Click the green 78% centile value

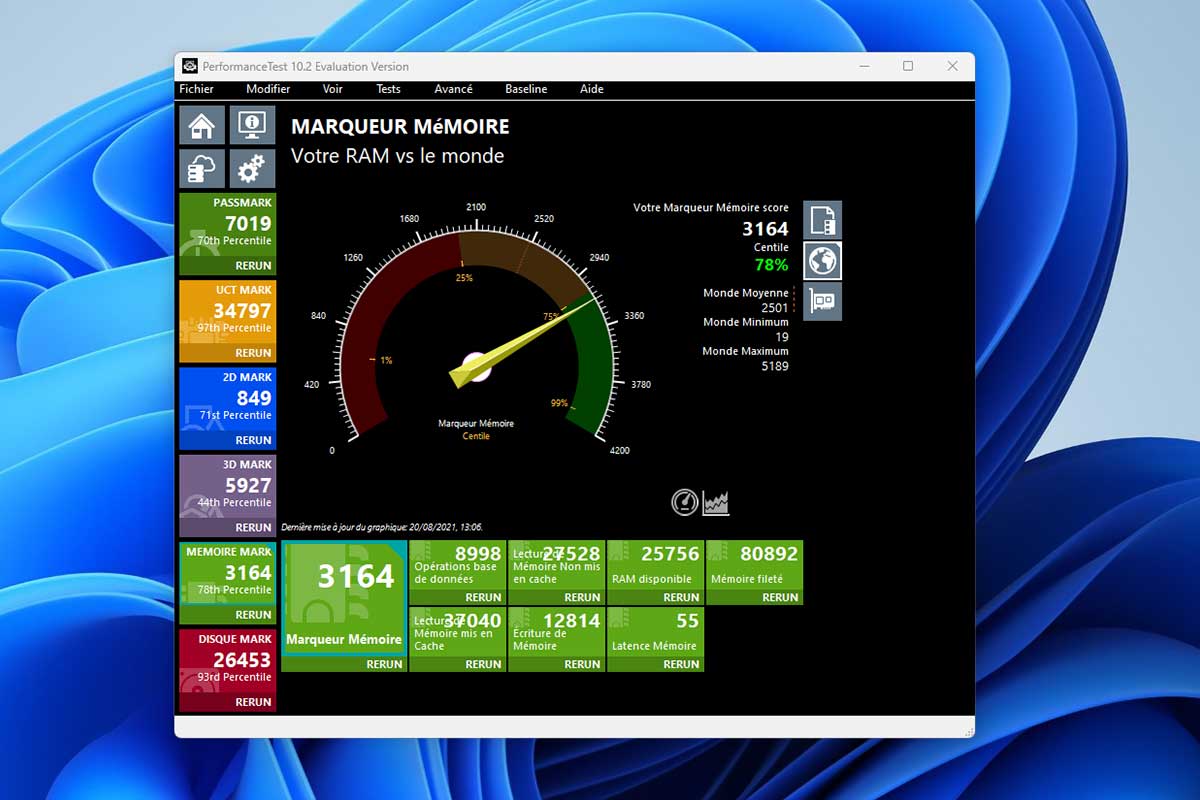[x=771, y=265]
